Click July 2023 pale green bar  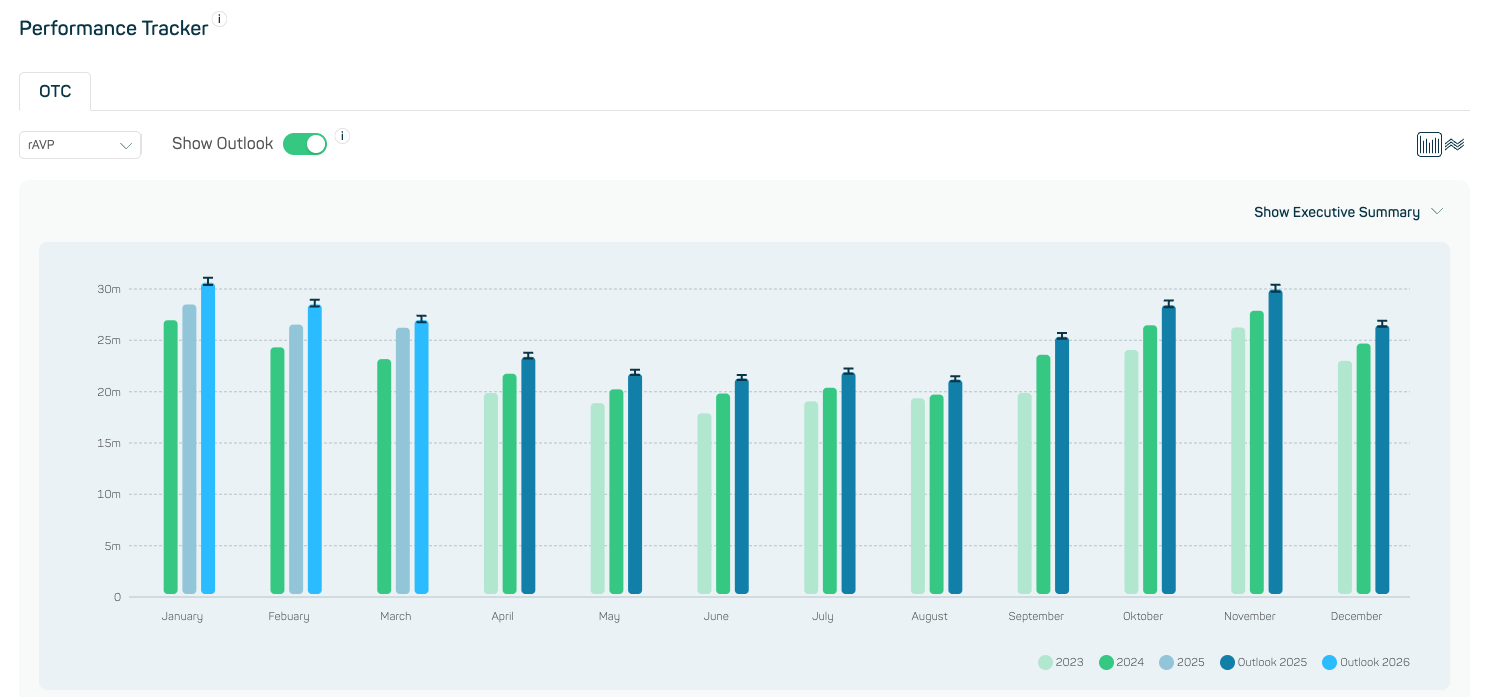pyautogui.click(x=811, y=498)
